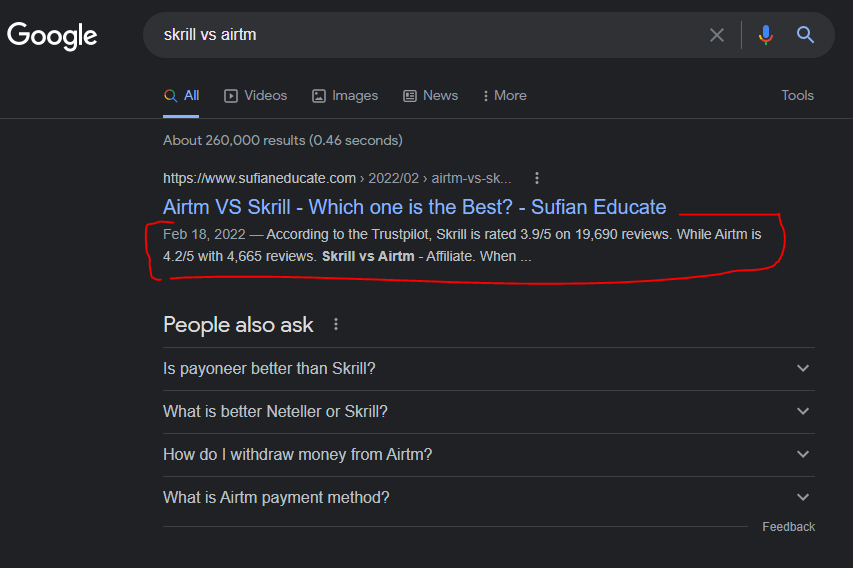Open the 'Airtm VS Skrill - Which one is the Best?' result

point(415,207)
